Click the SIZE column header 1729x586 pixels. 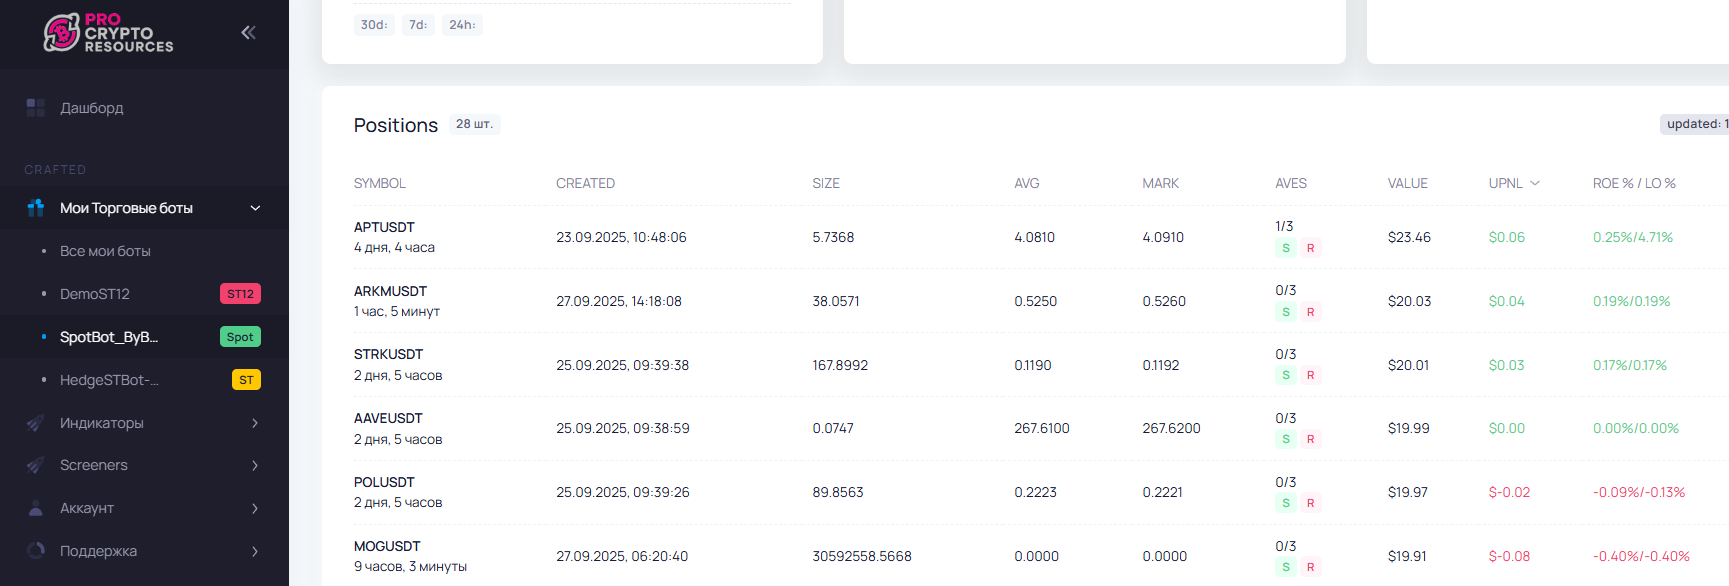[826, 183]
